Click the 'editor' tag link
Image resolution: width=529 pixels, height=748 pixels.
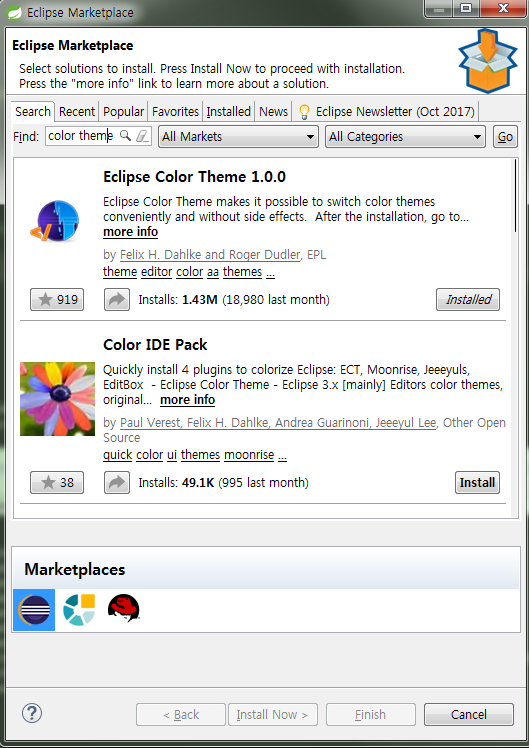[156, 272]
